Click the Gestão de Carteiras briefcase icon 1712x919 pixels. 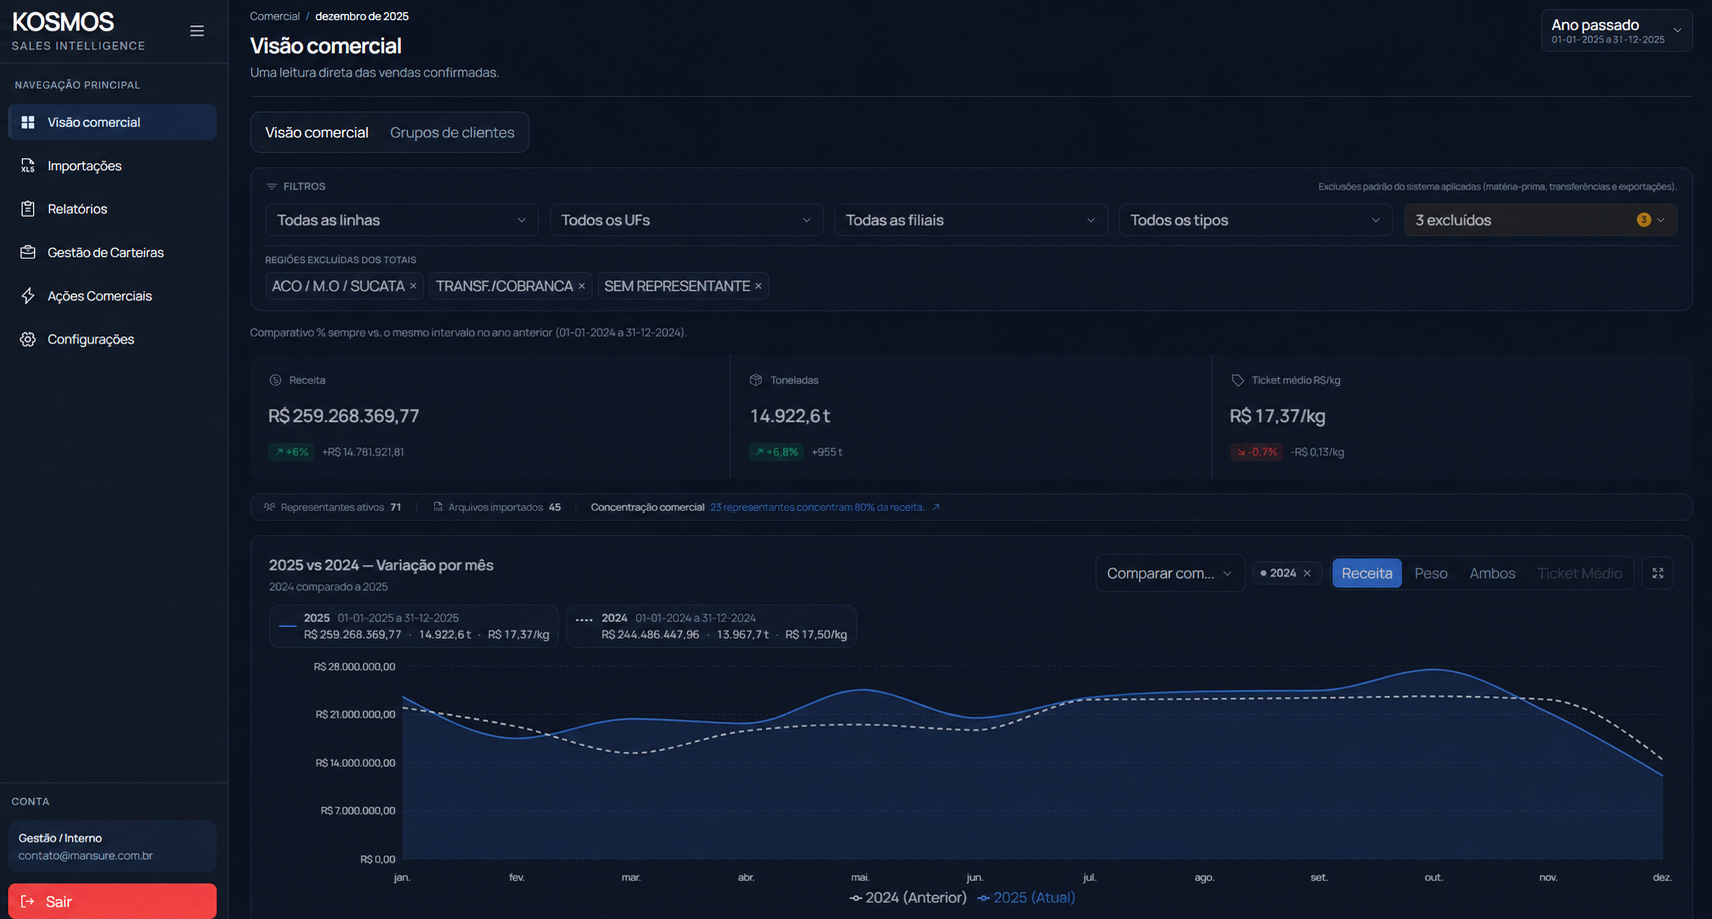pyautogui.click(x=28, y=252)
